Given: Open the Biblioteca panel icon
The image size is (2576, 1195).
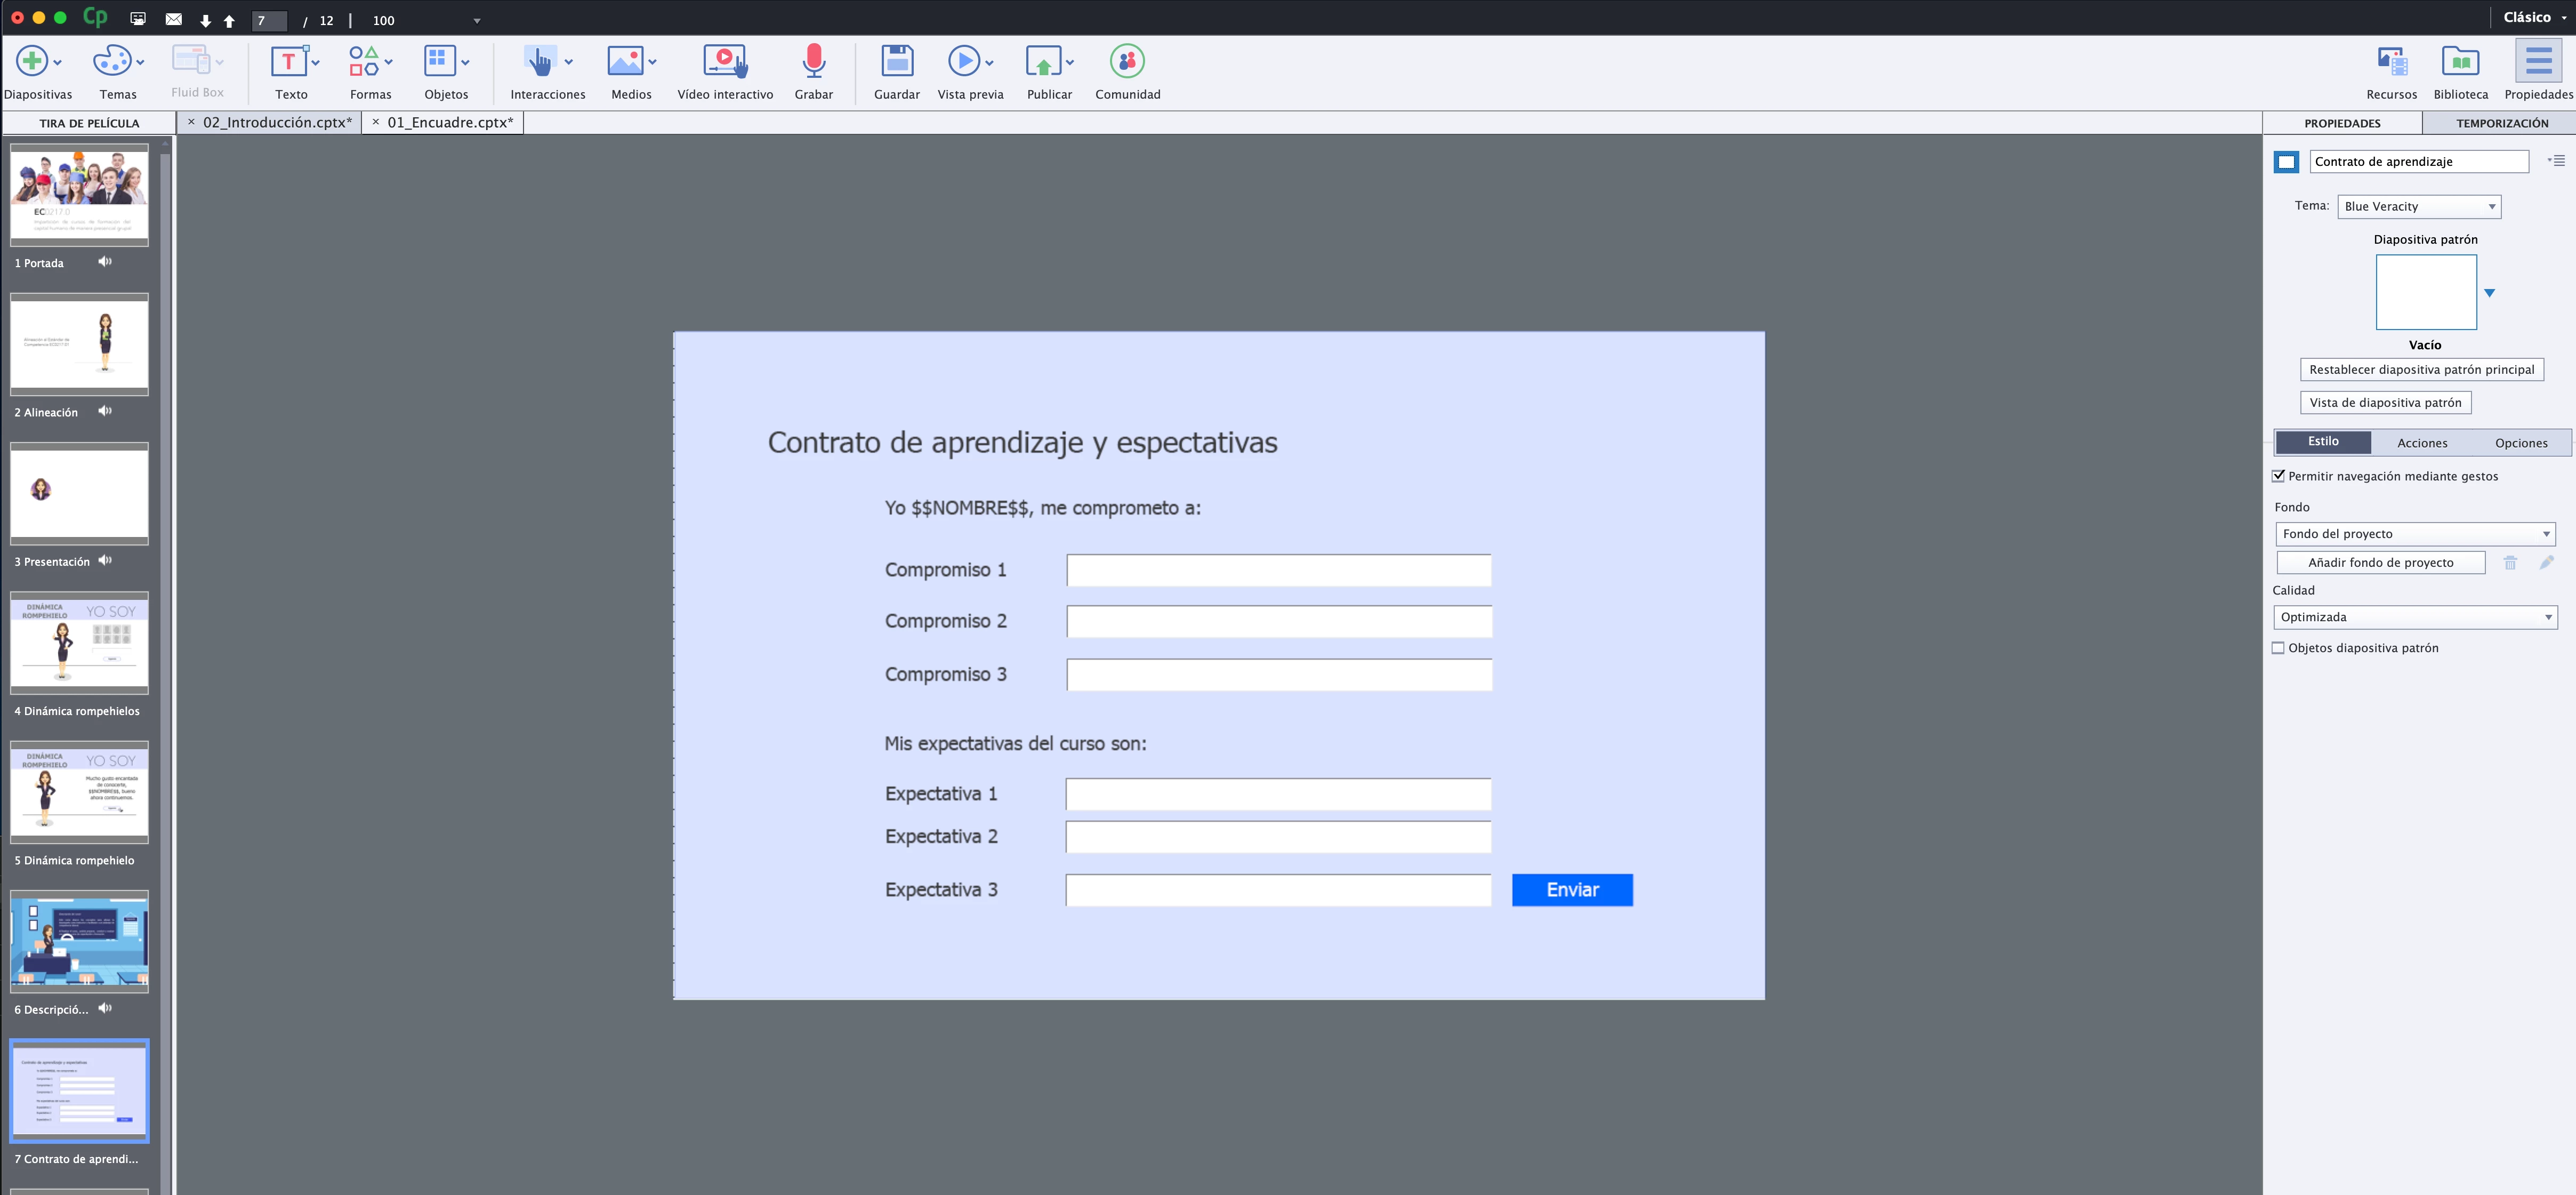Looking at the screenshot, I should [2460, 62].
